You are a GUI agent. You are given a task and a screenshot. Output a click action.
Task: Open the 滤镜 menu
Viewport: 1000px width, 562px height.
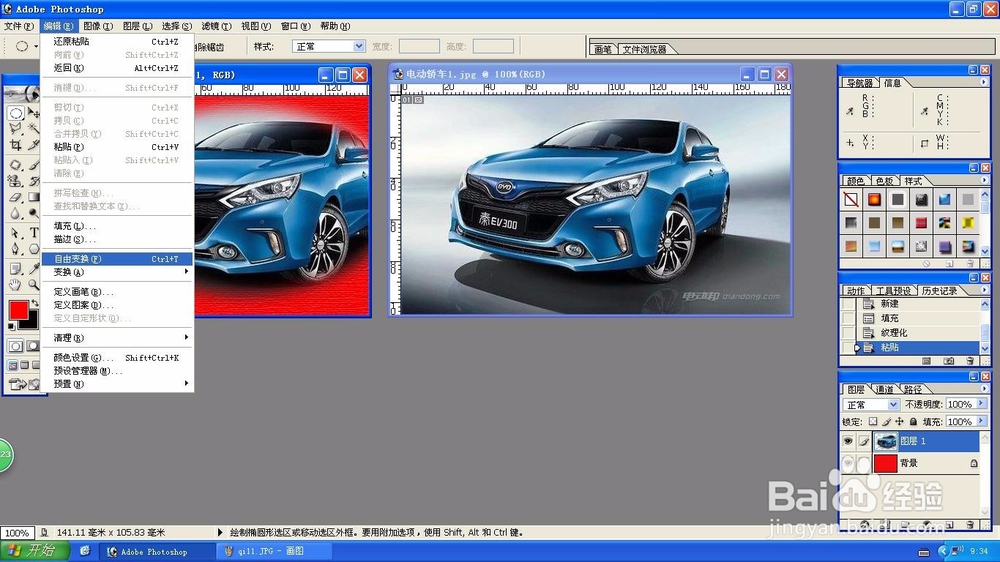tap(214, 26)
